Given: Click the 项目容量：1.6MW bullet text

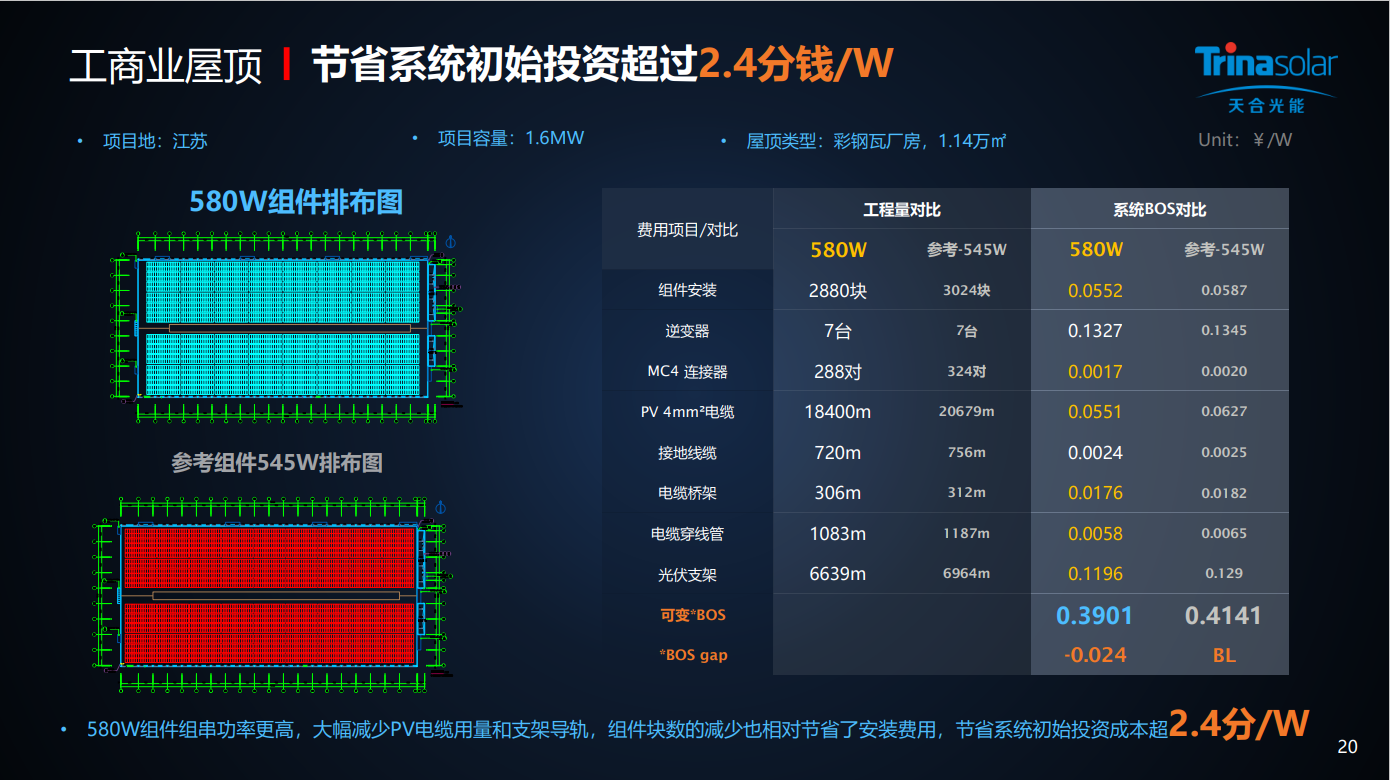Looking at the screenshot, I should (x=510, y=138).
